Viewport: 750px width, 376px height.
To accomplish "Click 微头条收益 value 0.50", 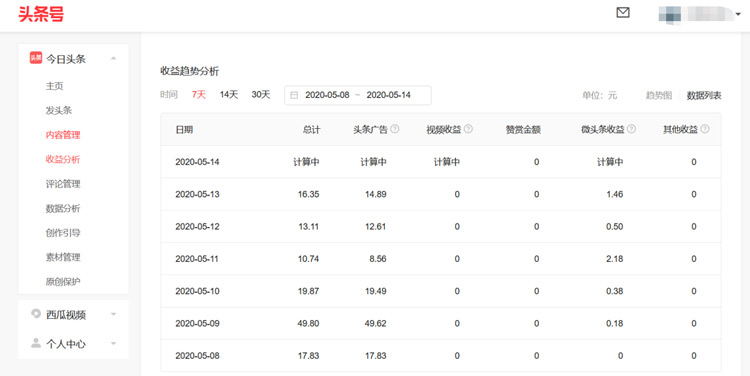I will click(615, 227).
